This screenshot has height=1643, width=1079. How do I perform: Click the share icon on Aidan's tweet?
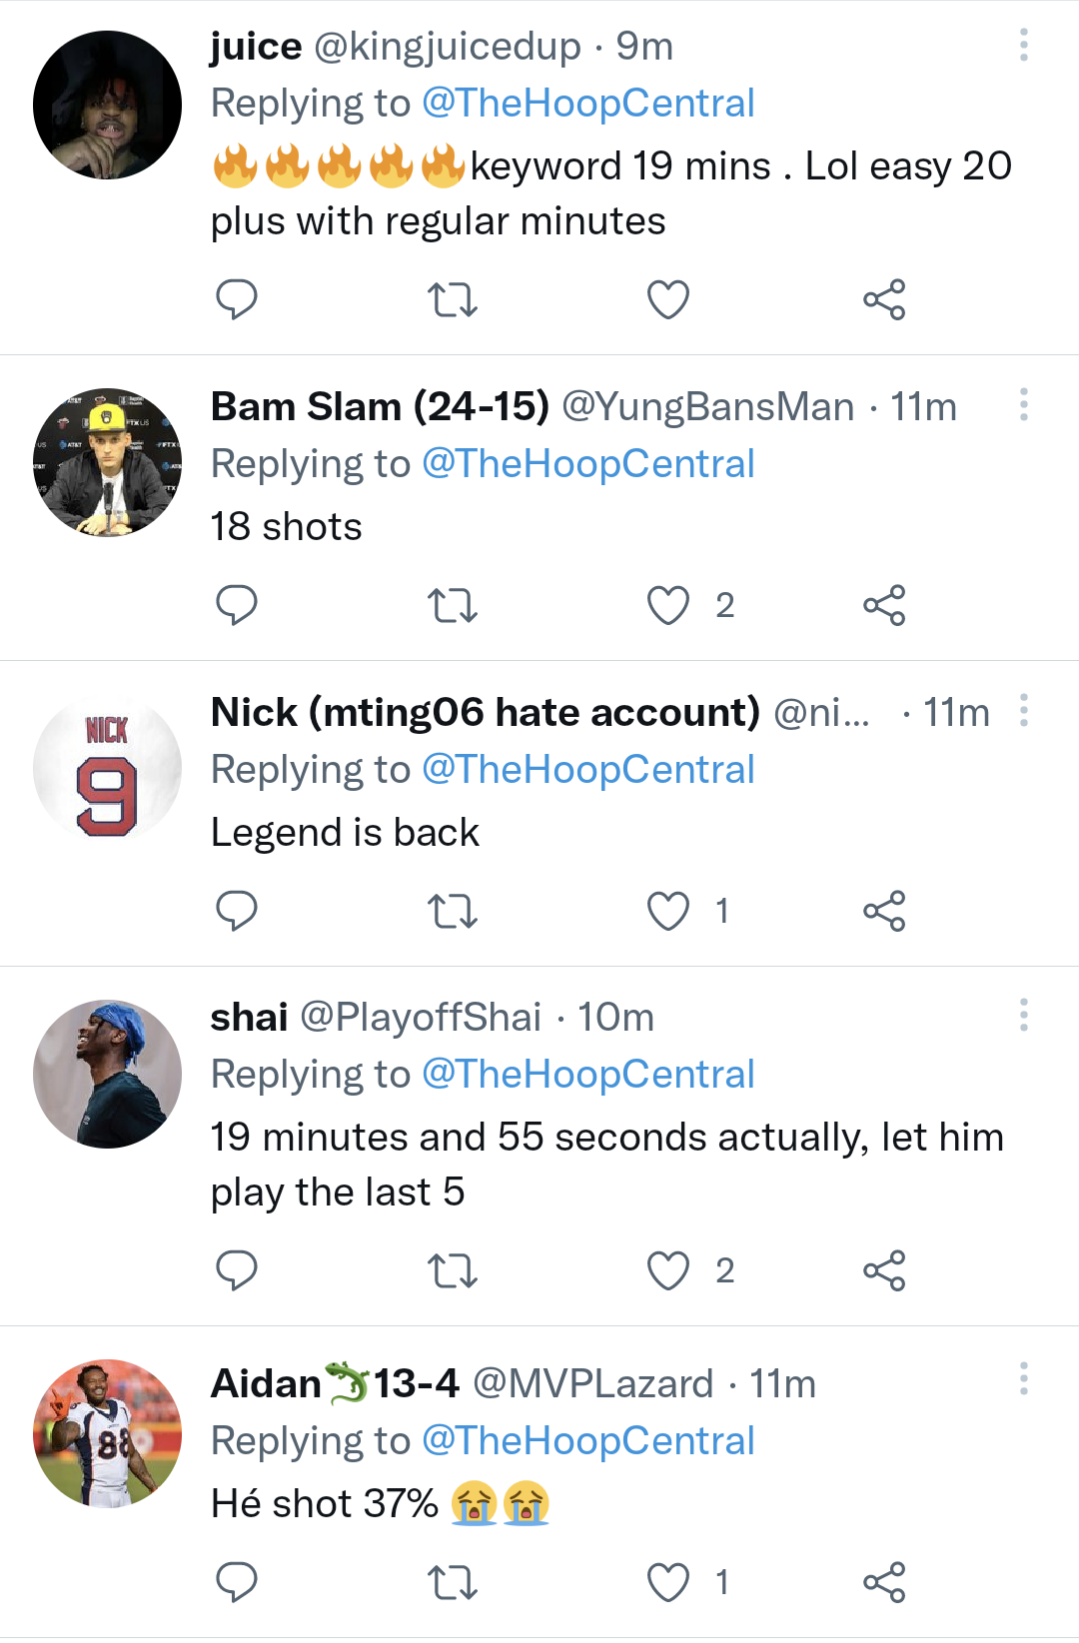coord(886,1583)
